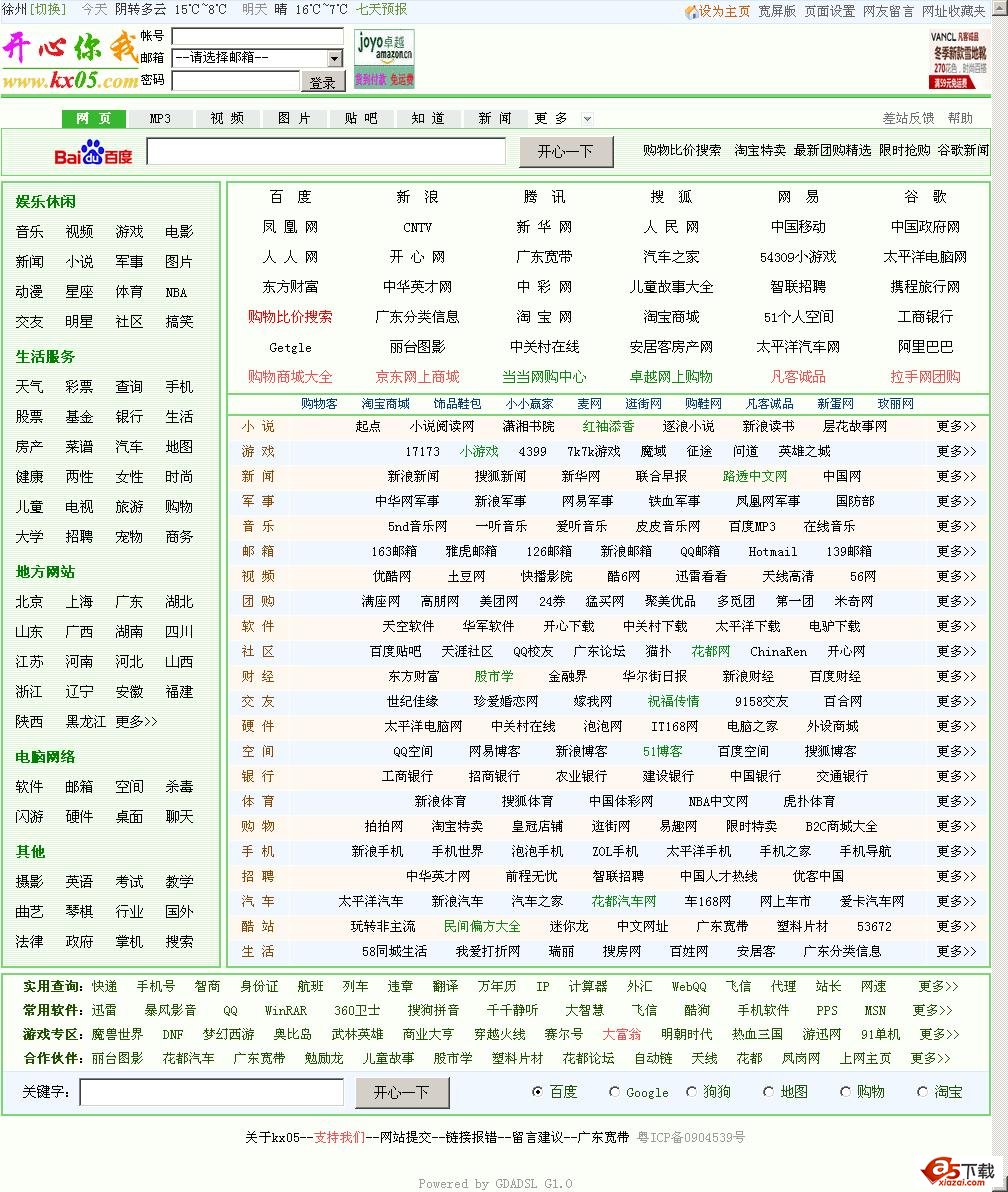Select the 地图 search radio button
Image resolution: width=1008 pixels, height=1192 pixels.
click(x=768, y=1092)
